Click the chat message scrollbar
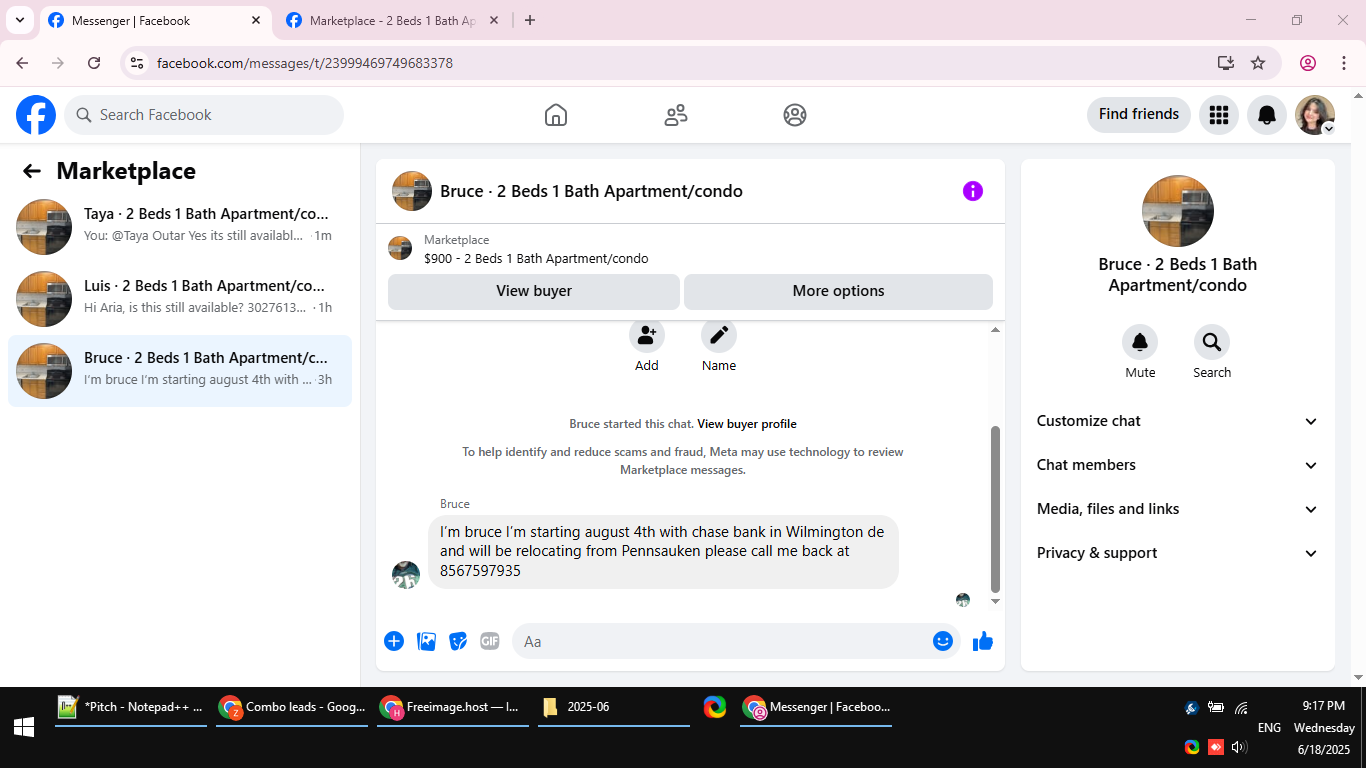This screenshot has width=1366, height=768. [x=995, y=509]
